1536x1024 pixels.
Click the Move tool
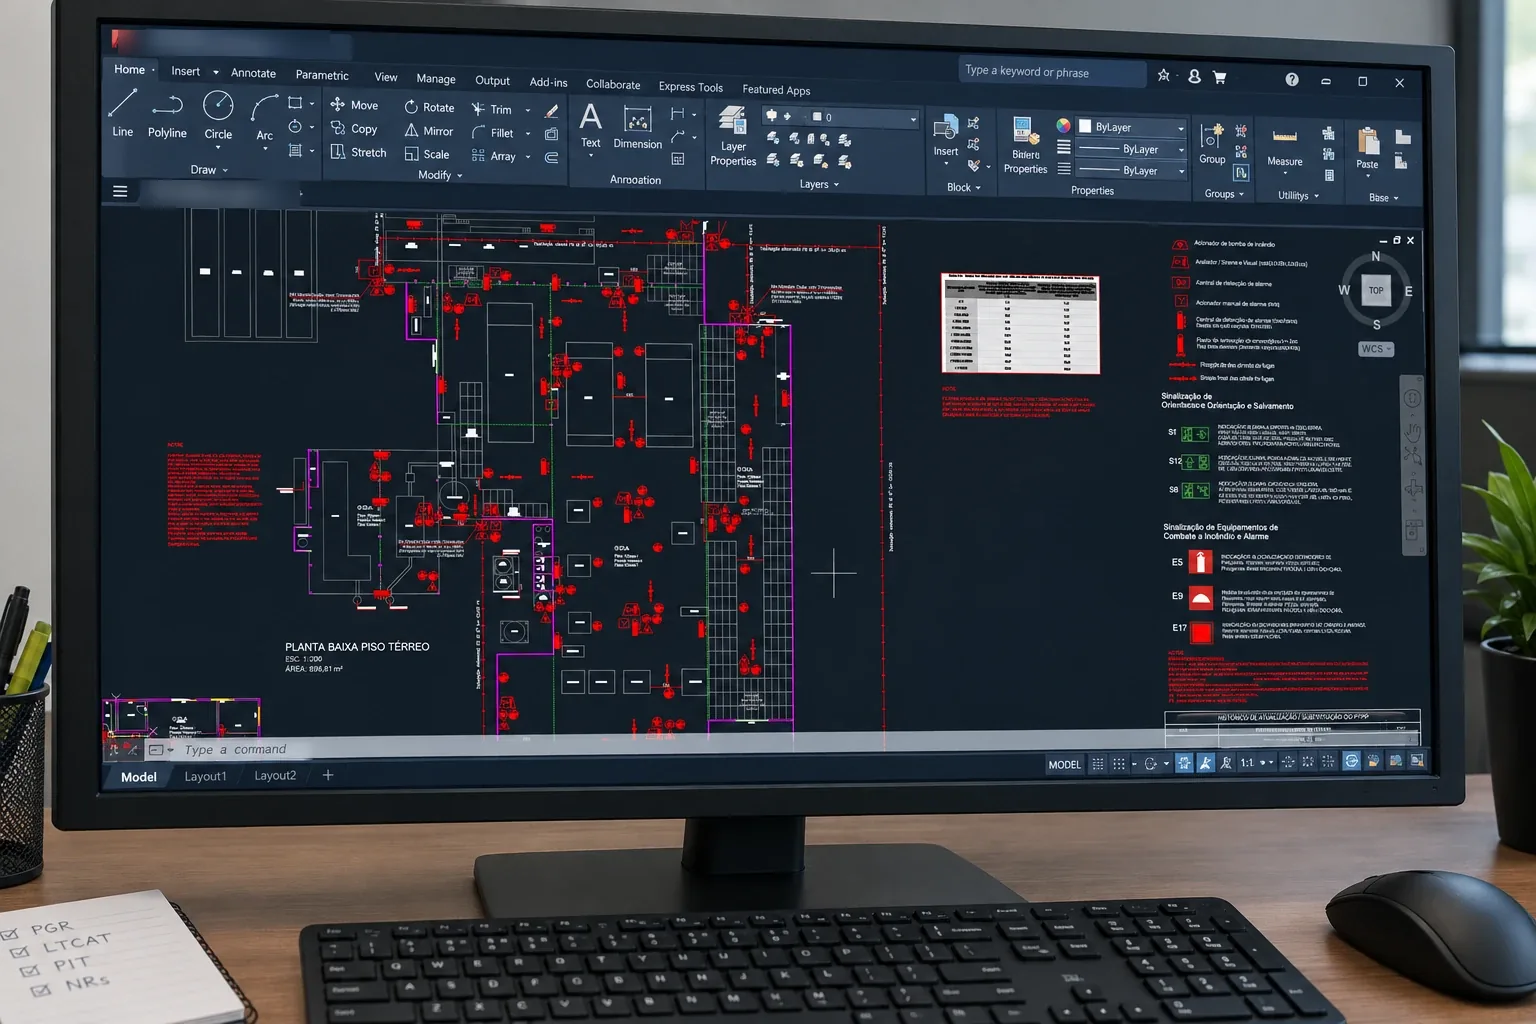[354, 105]
